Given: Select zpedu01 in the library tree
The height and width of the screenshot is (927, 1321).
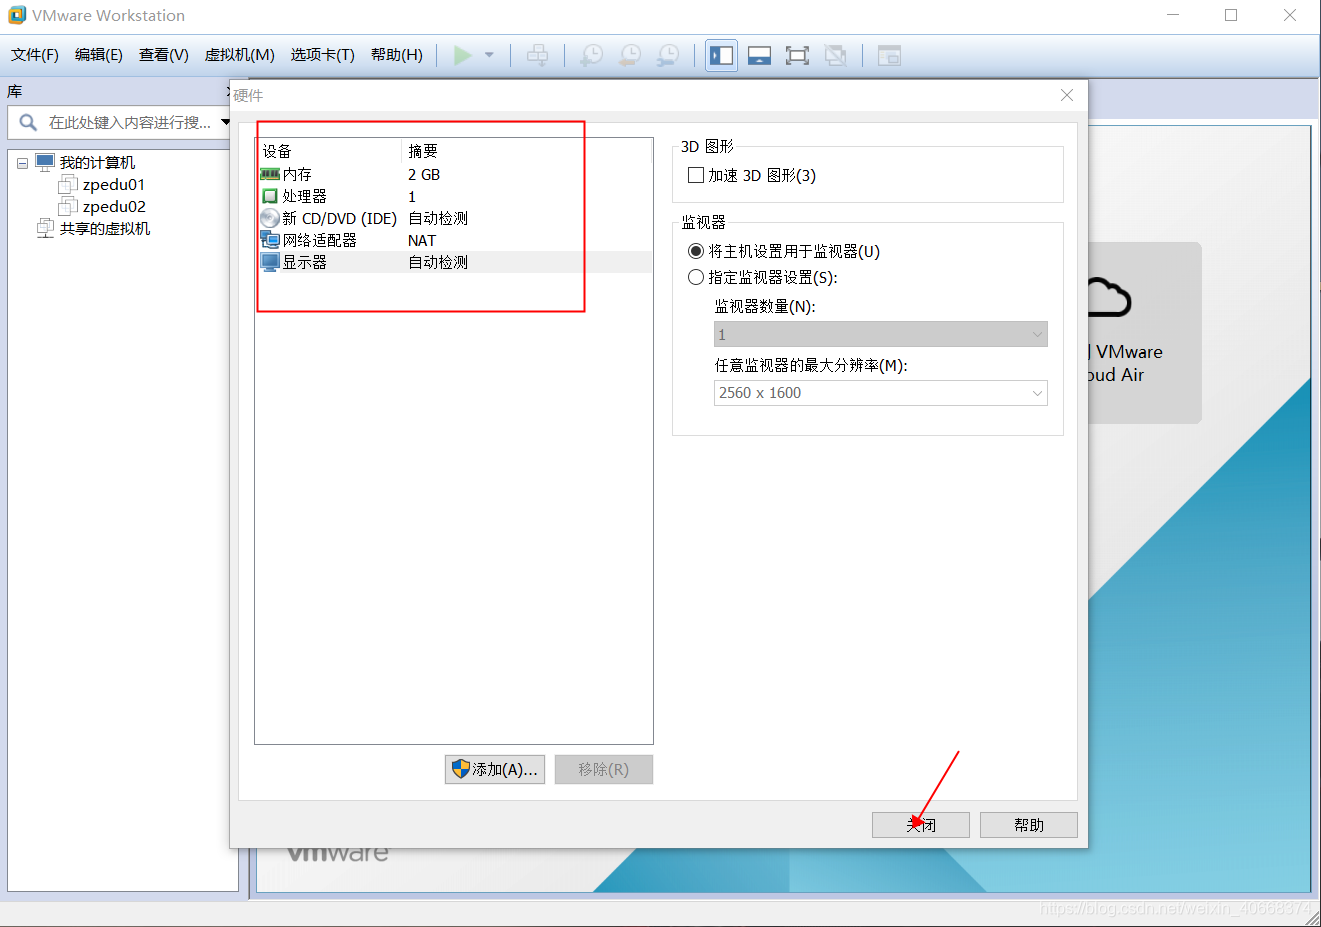Looking at the screenshot, I should pyautogui.click(x=114, y=184).
